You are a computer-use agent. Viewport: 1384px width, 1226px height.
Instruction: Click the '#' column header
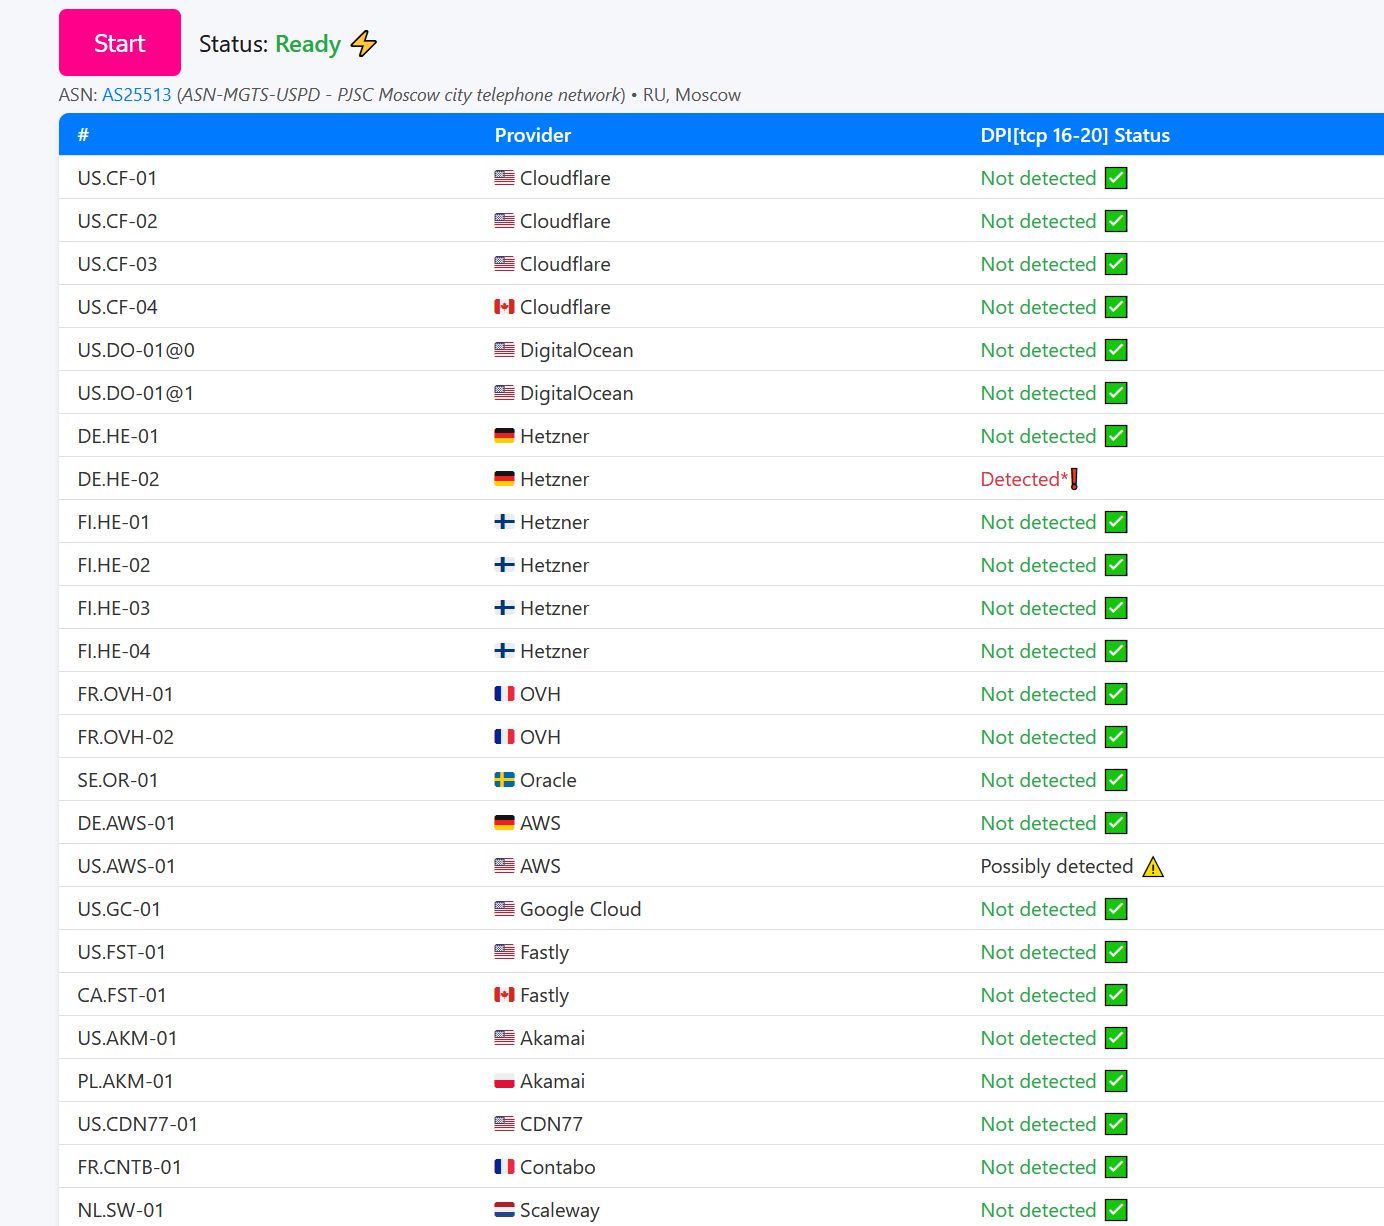[x=83, y=135]
